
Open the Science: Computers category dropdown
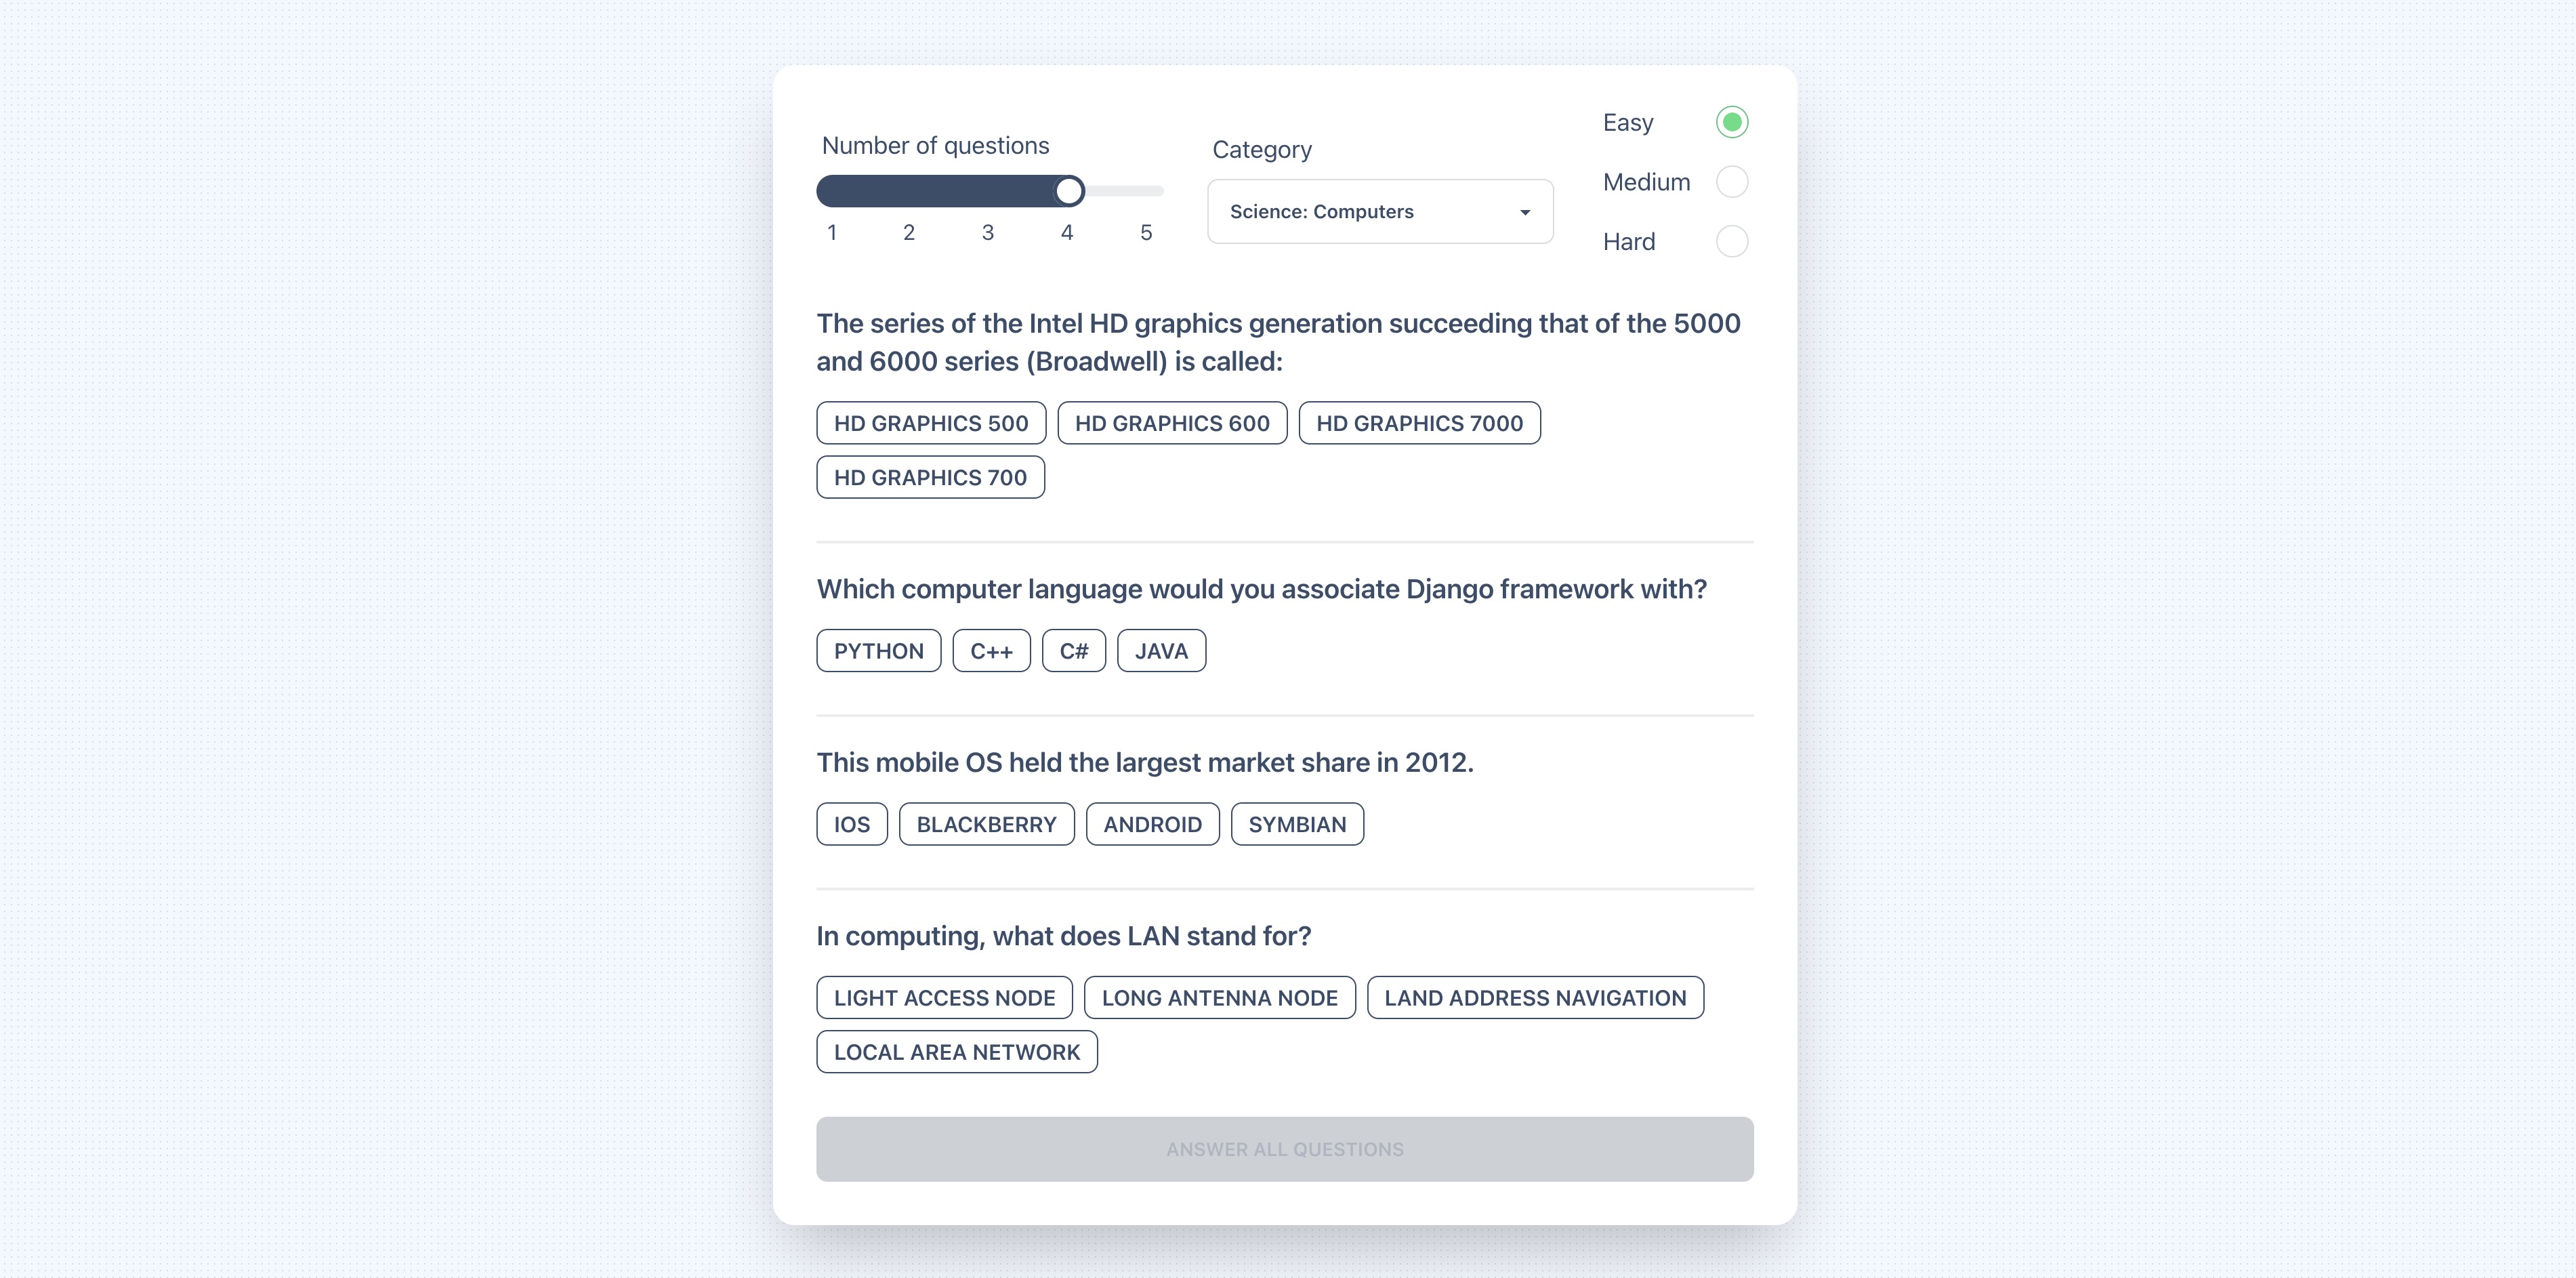(x=1380, y=211)
